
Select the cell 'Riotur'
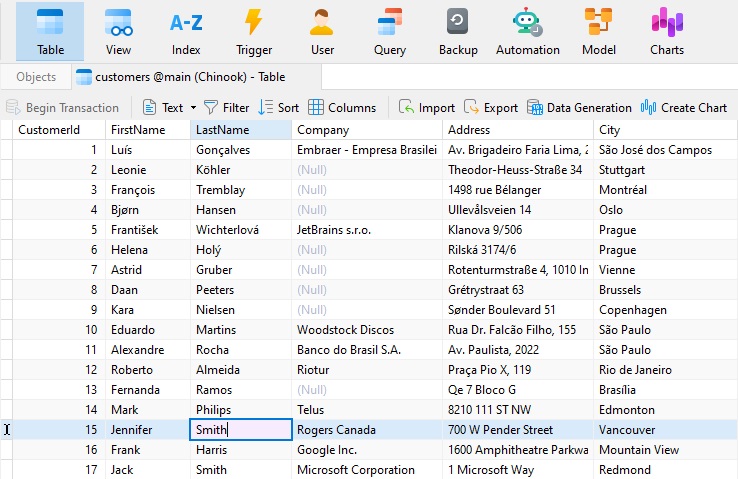(367, 370)
